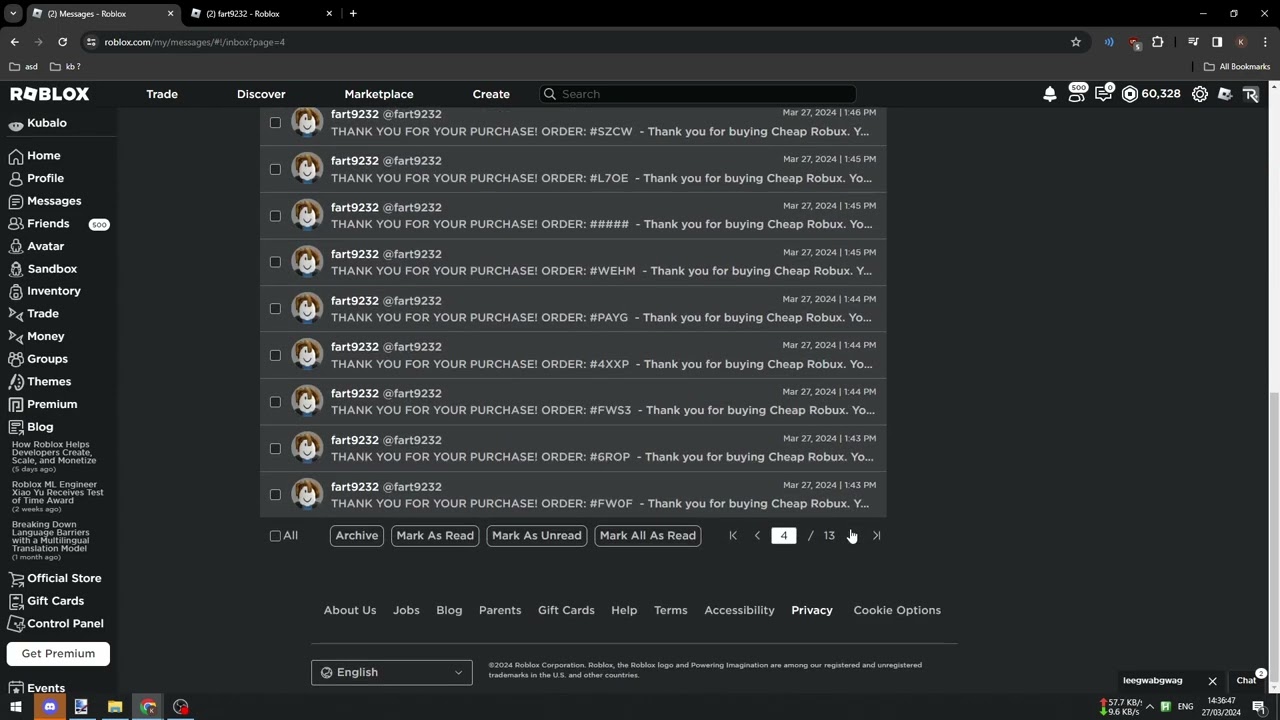The image size is (1280, 720).
Task: Open the Privacy footer link
Action: tap(812, 610)
